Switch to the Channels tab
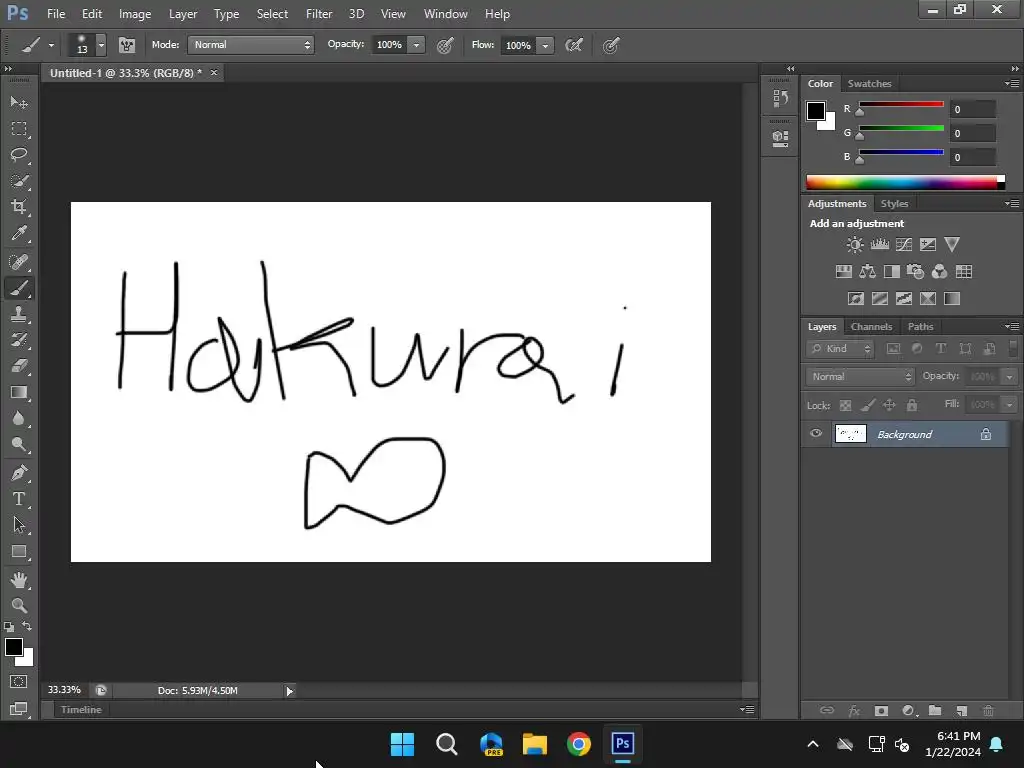 tap(871, 327)
